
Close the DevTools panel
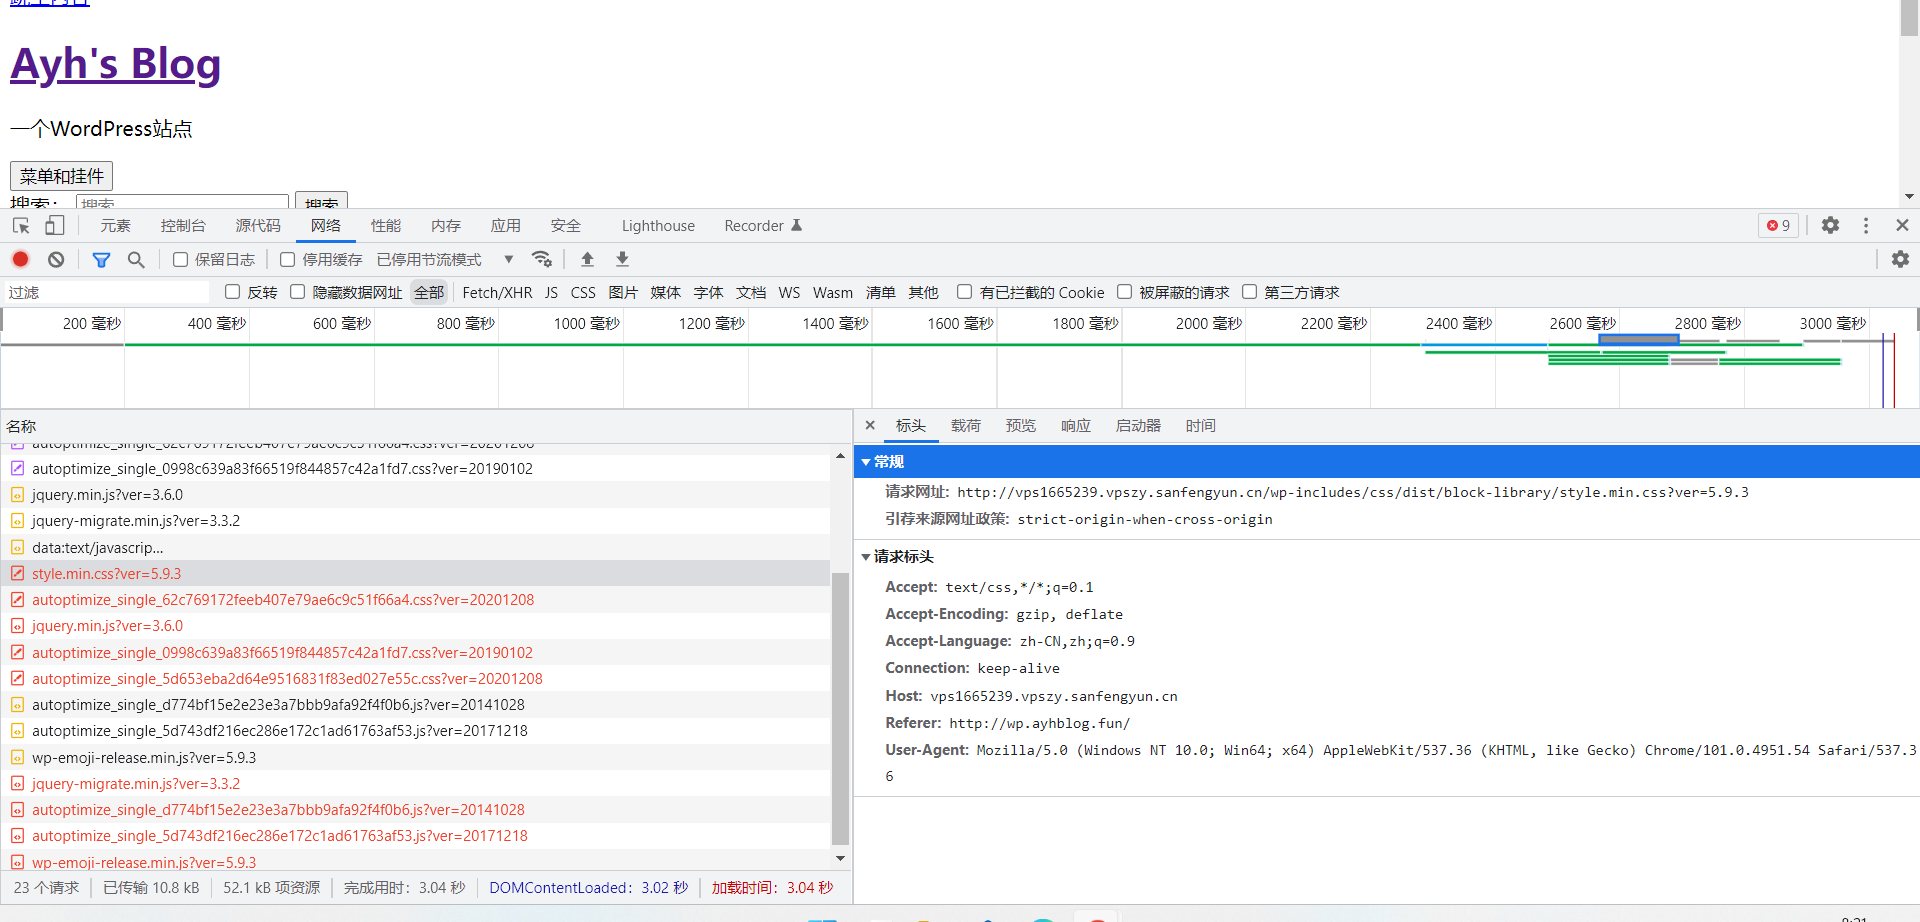[x=1902, y=226]
